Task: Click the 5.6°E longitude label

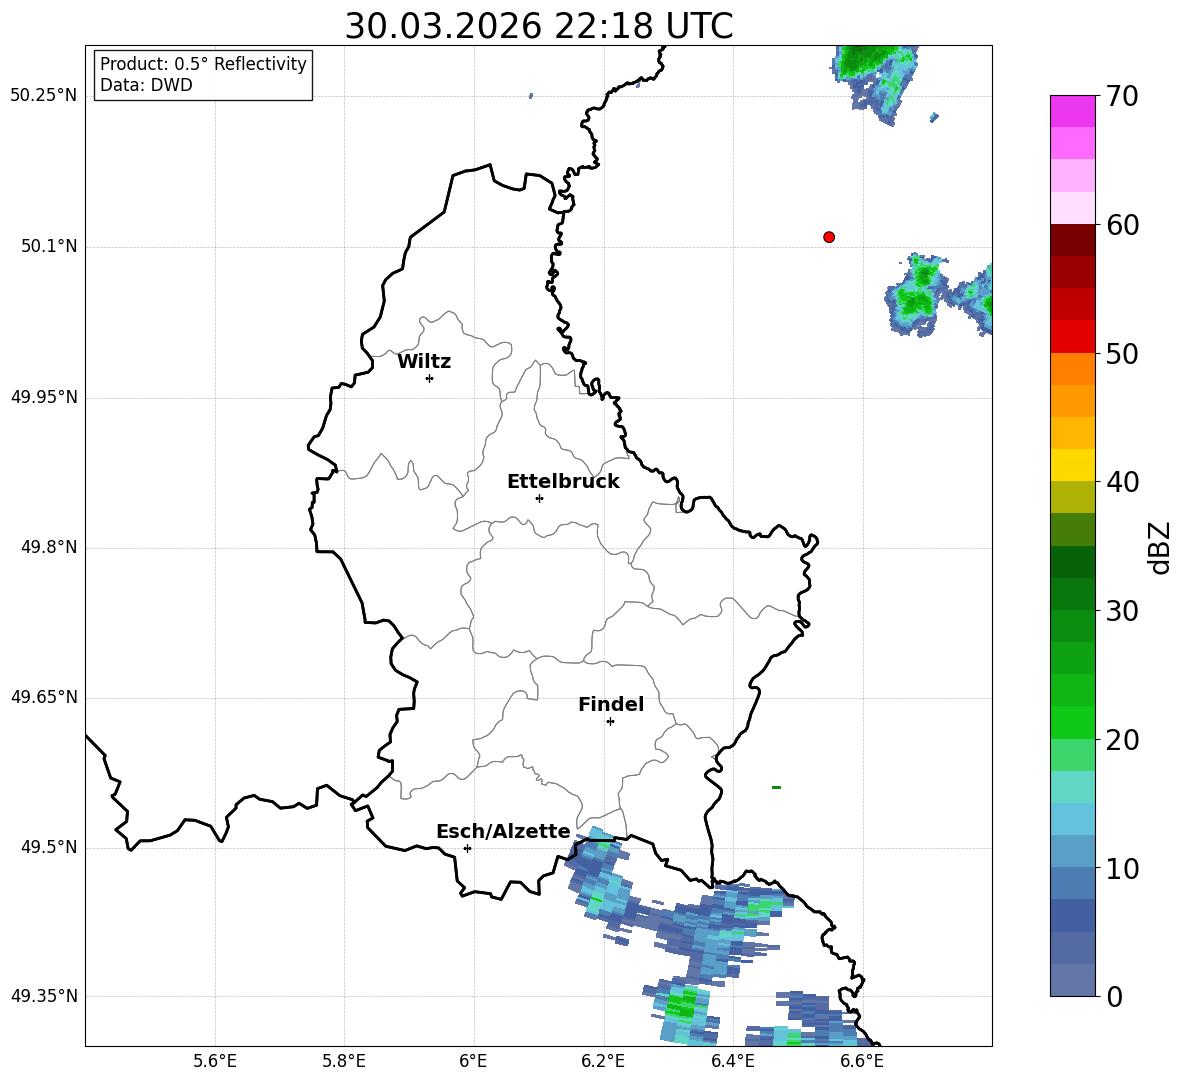Action: click(x=215, y=1061)
